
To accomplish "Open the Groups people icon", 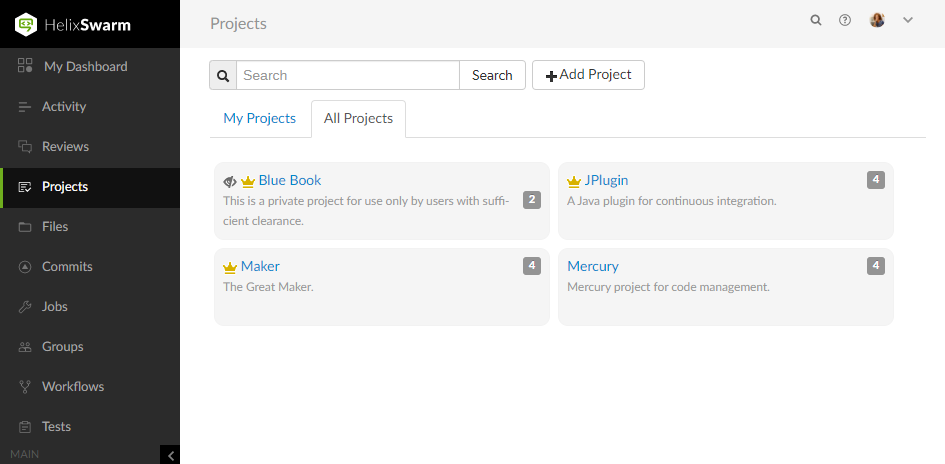I will point(25,346).
